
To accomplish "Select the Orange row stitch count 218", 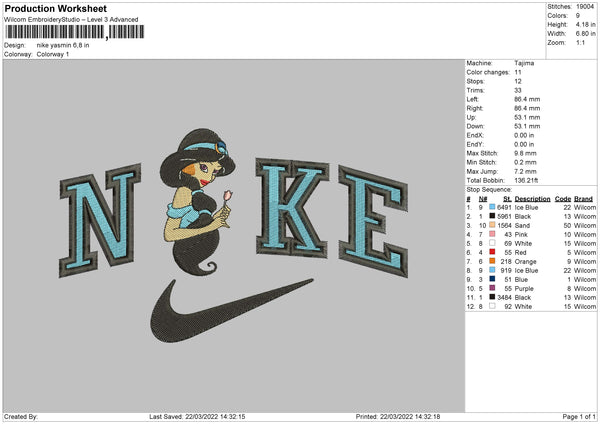I will click(x=506, y=261).
